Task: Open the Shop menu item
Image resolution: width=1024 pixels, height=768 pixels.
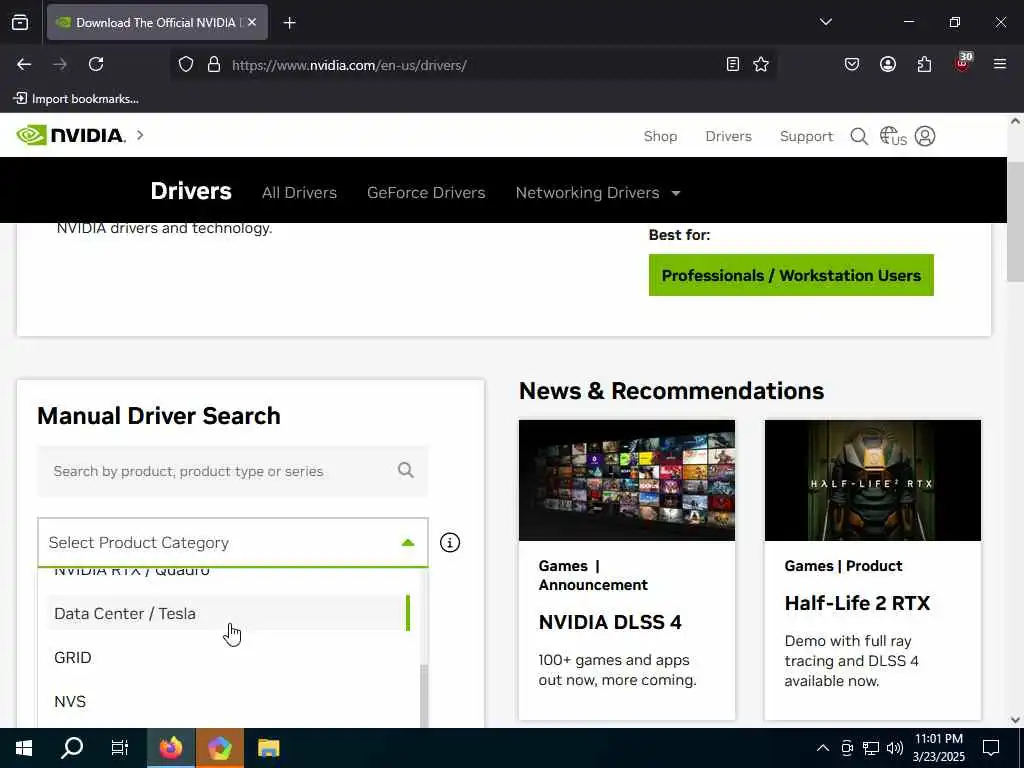Action: coord(660,136)
